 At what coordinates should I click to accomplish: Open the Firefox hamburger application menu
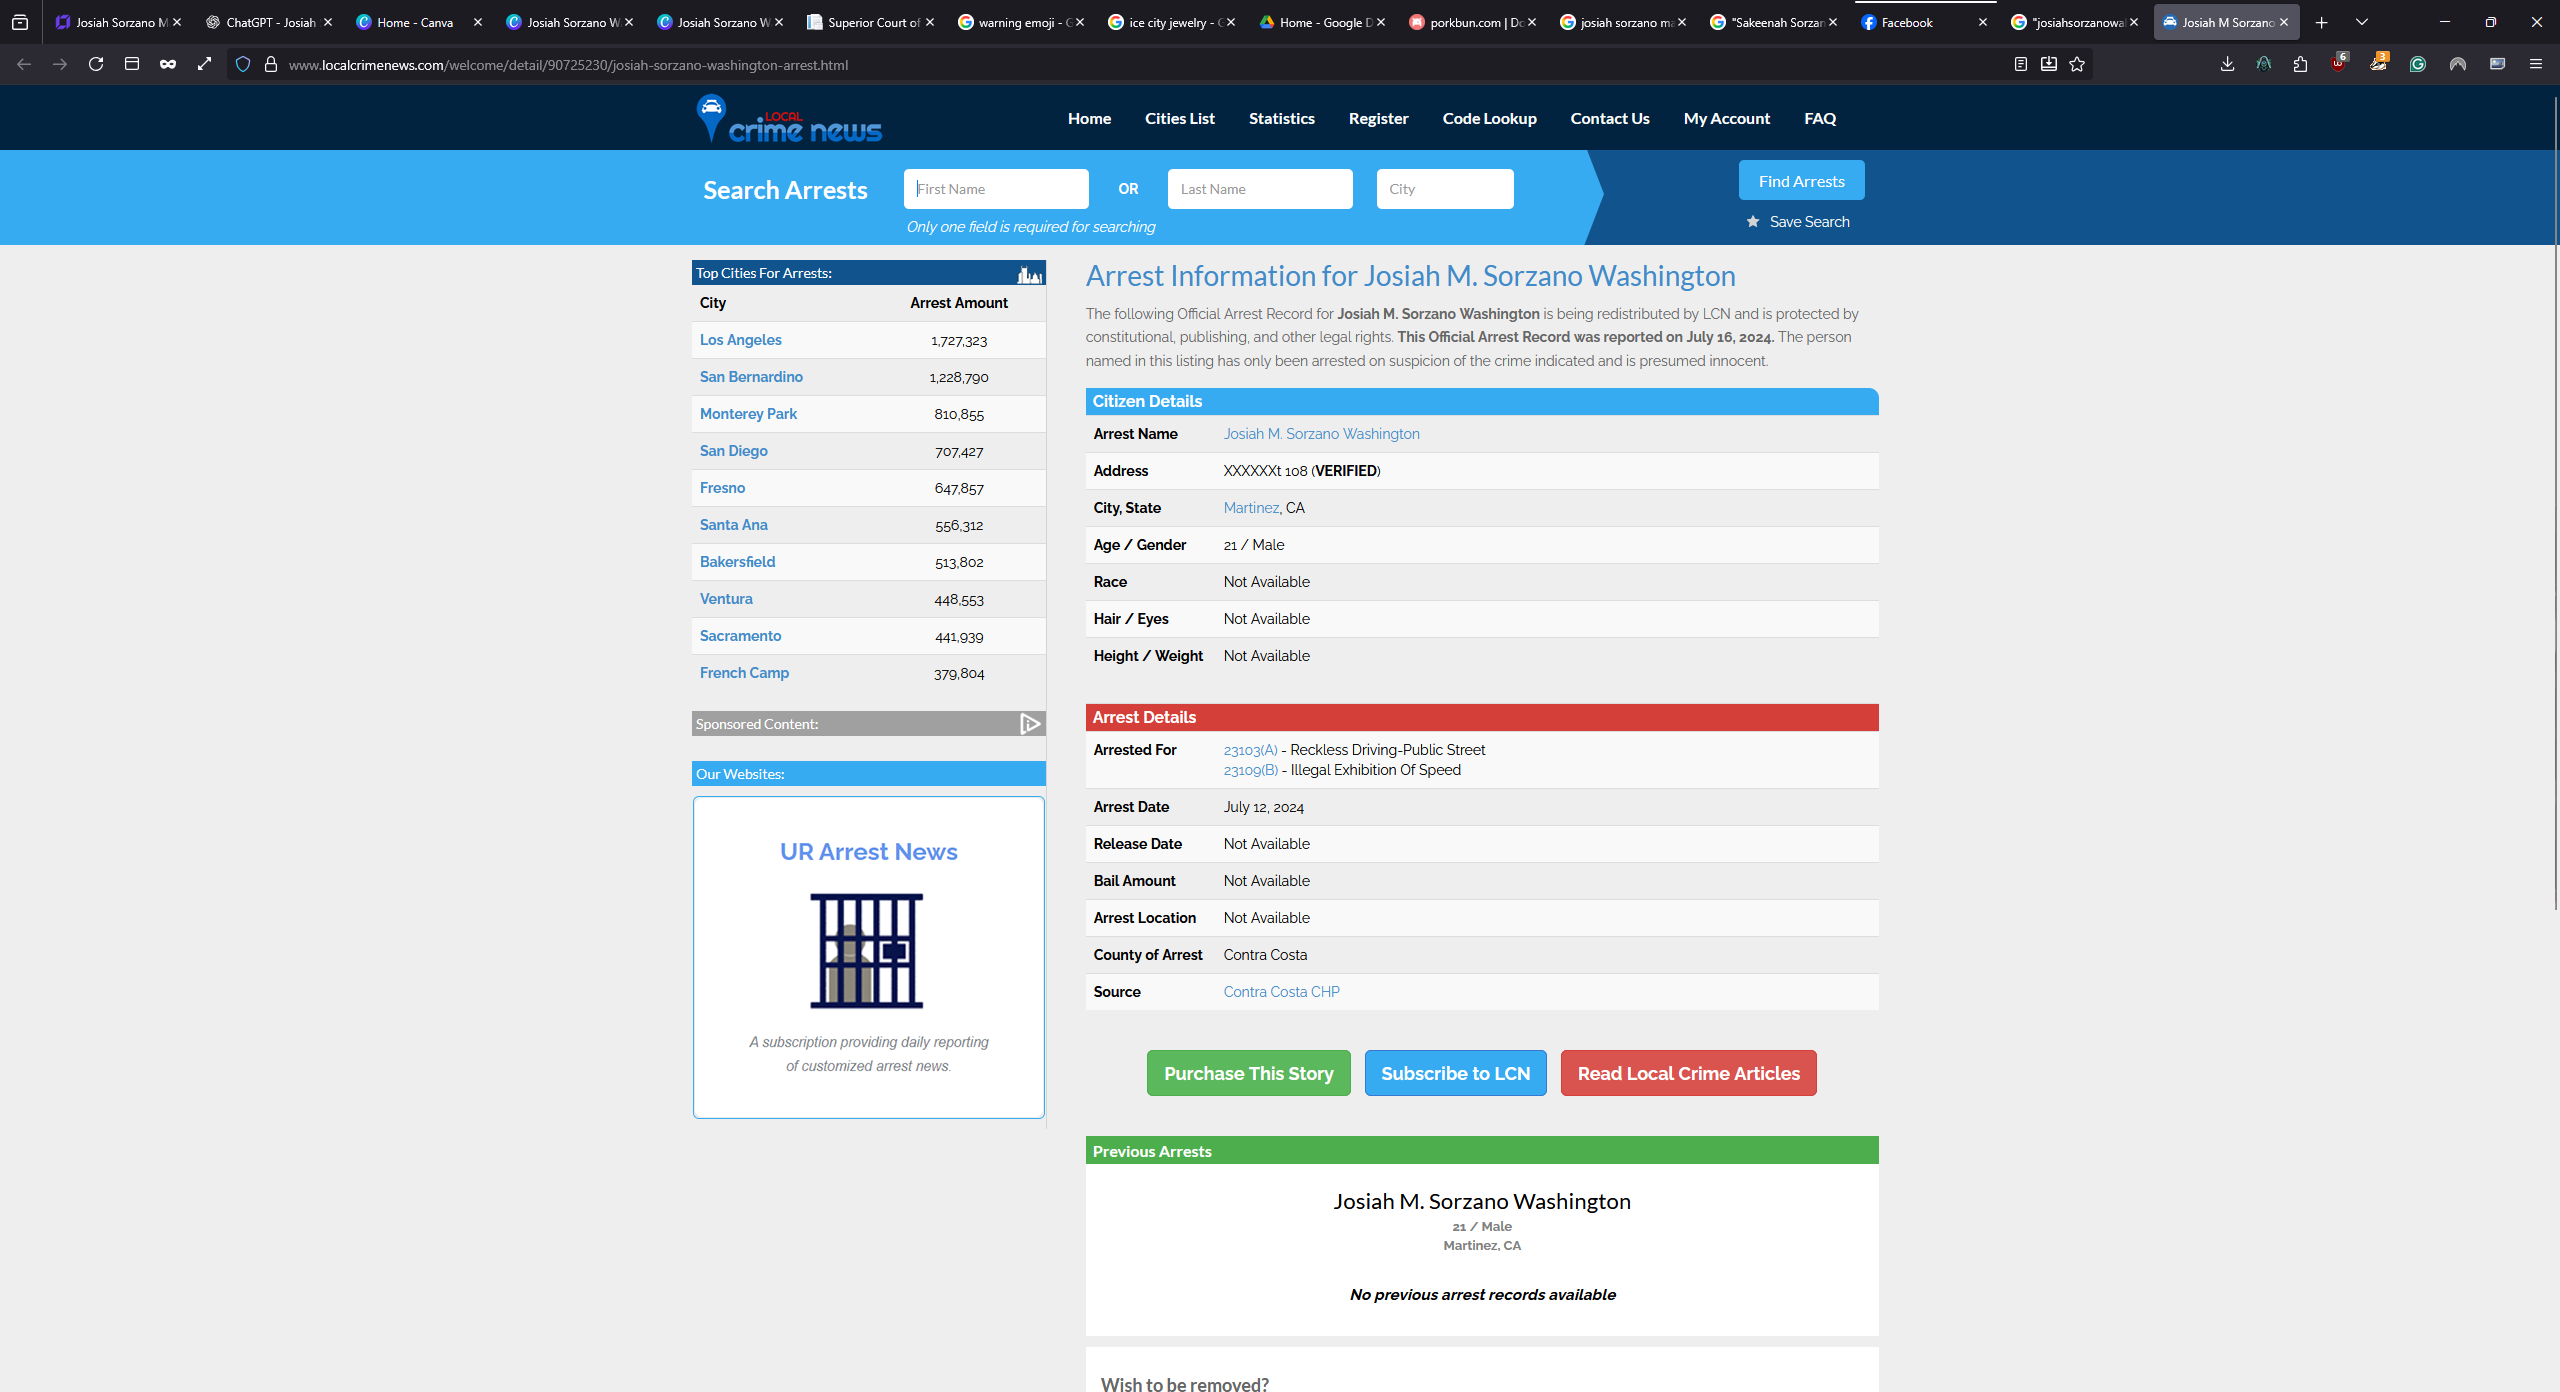click(2535, 65)
